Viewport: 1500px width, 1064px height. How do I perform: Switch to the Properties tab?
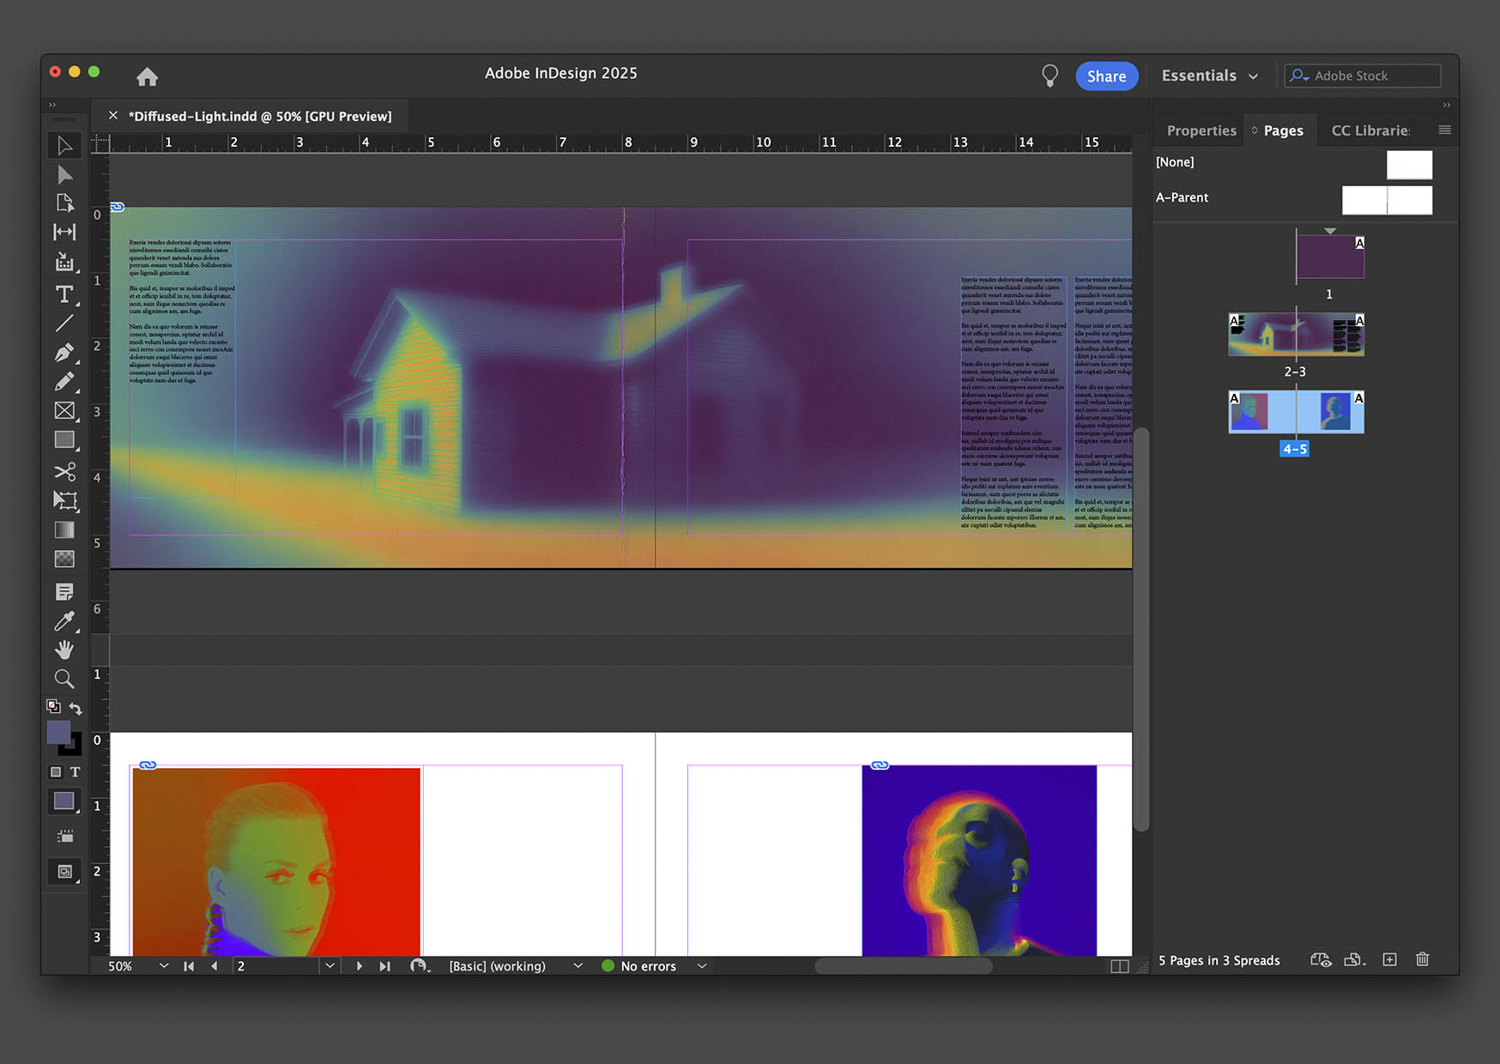click(x=1201, y=131)
